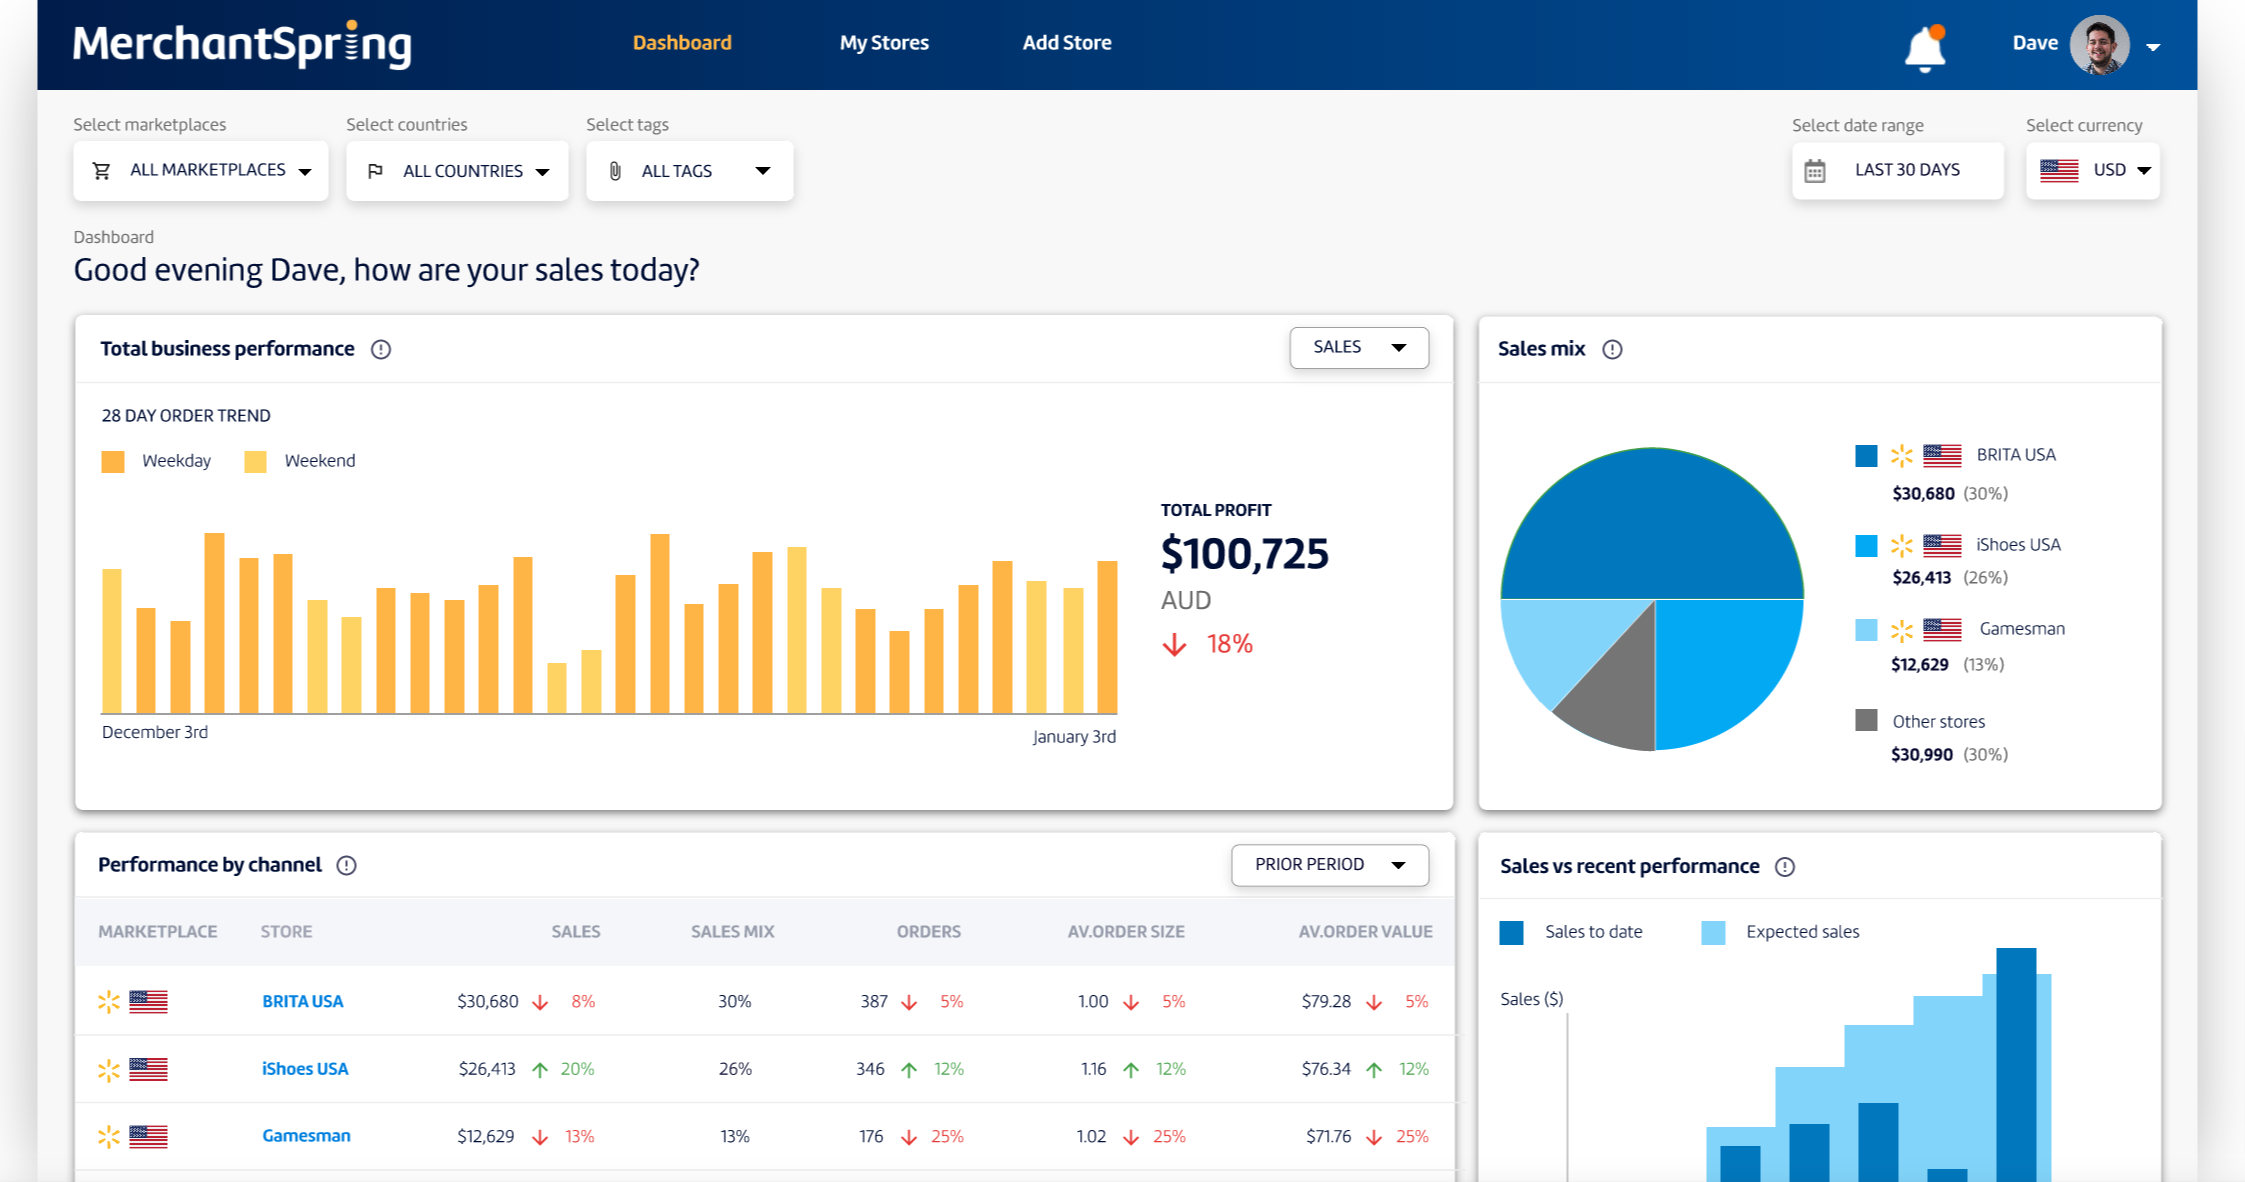Click the Weekend legend color swatch
The image size is (2245, 1182).
tap(255, 461)
